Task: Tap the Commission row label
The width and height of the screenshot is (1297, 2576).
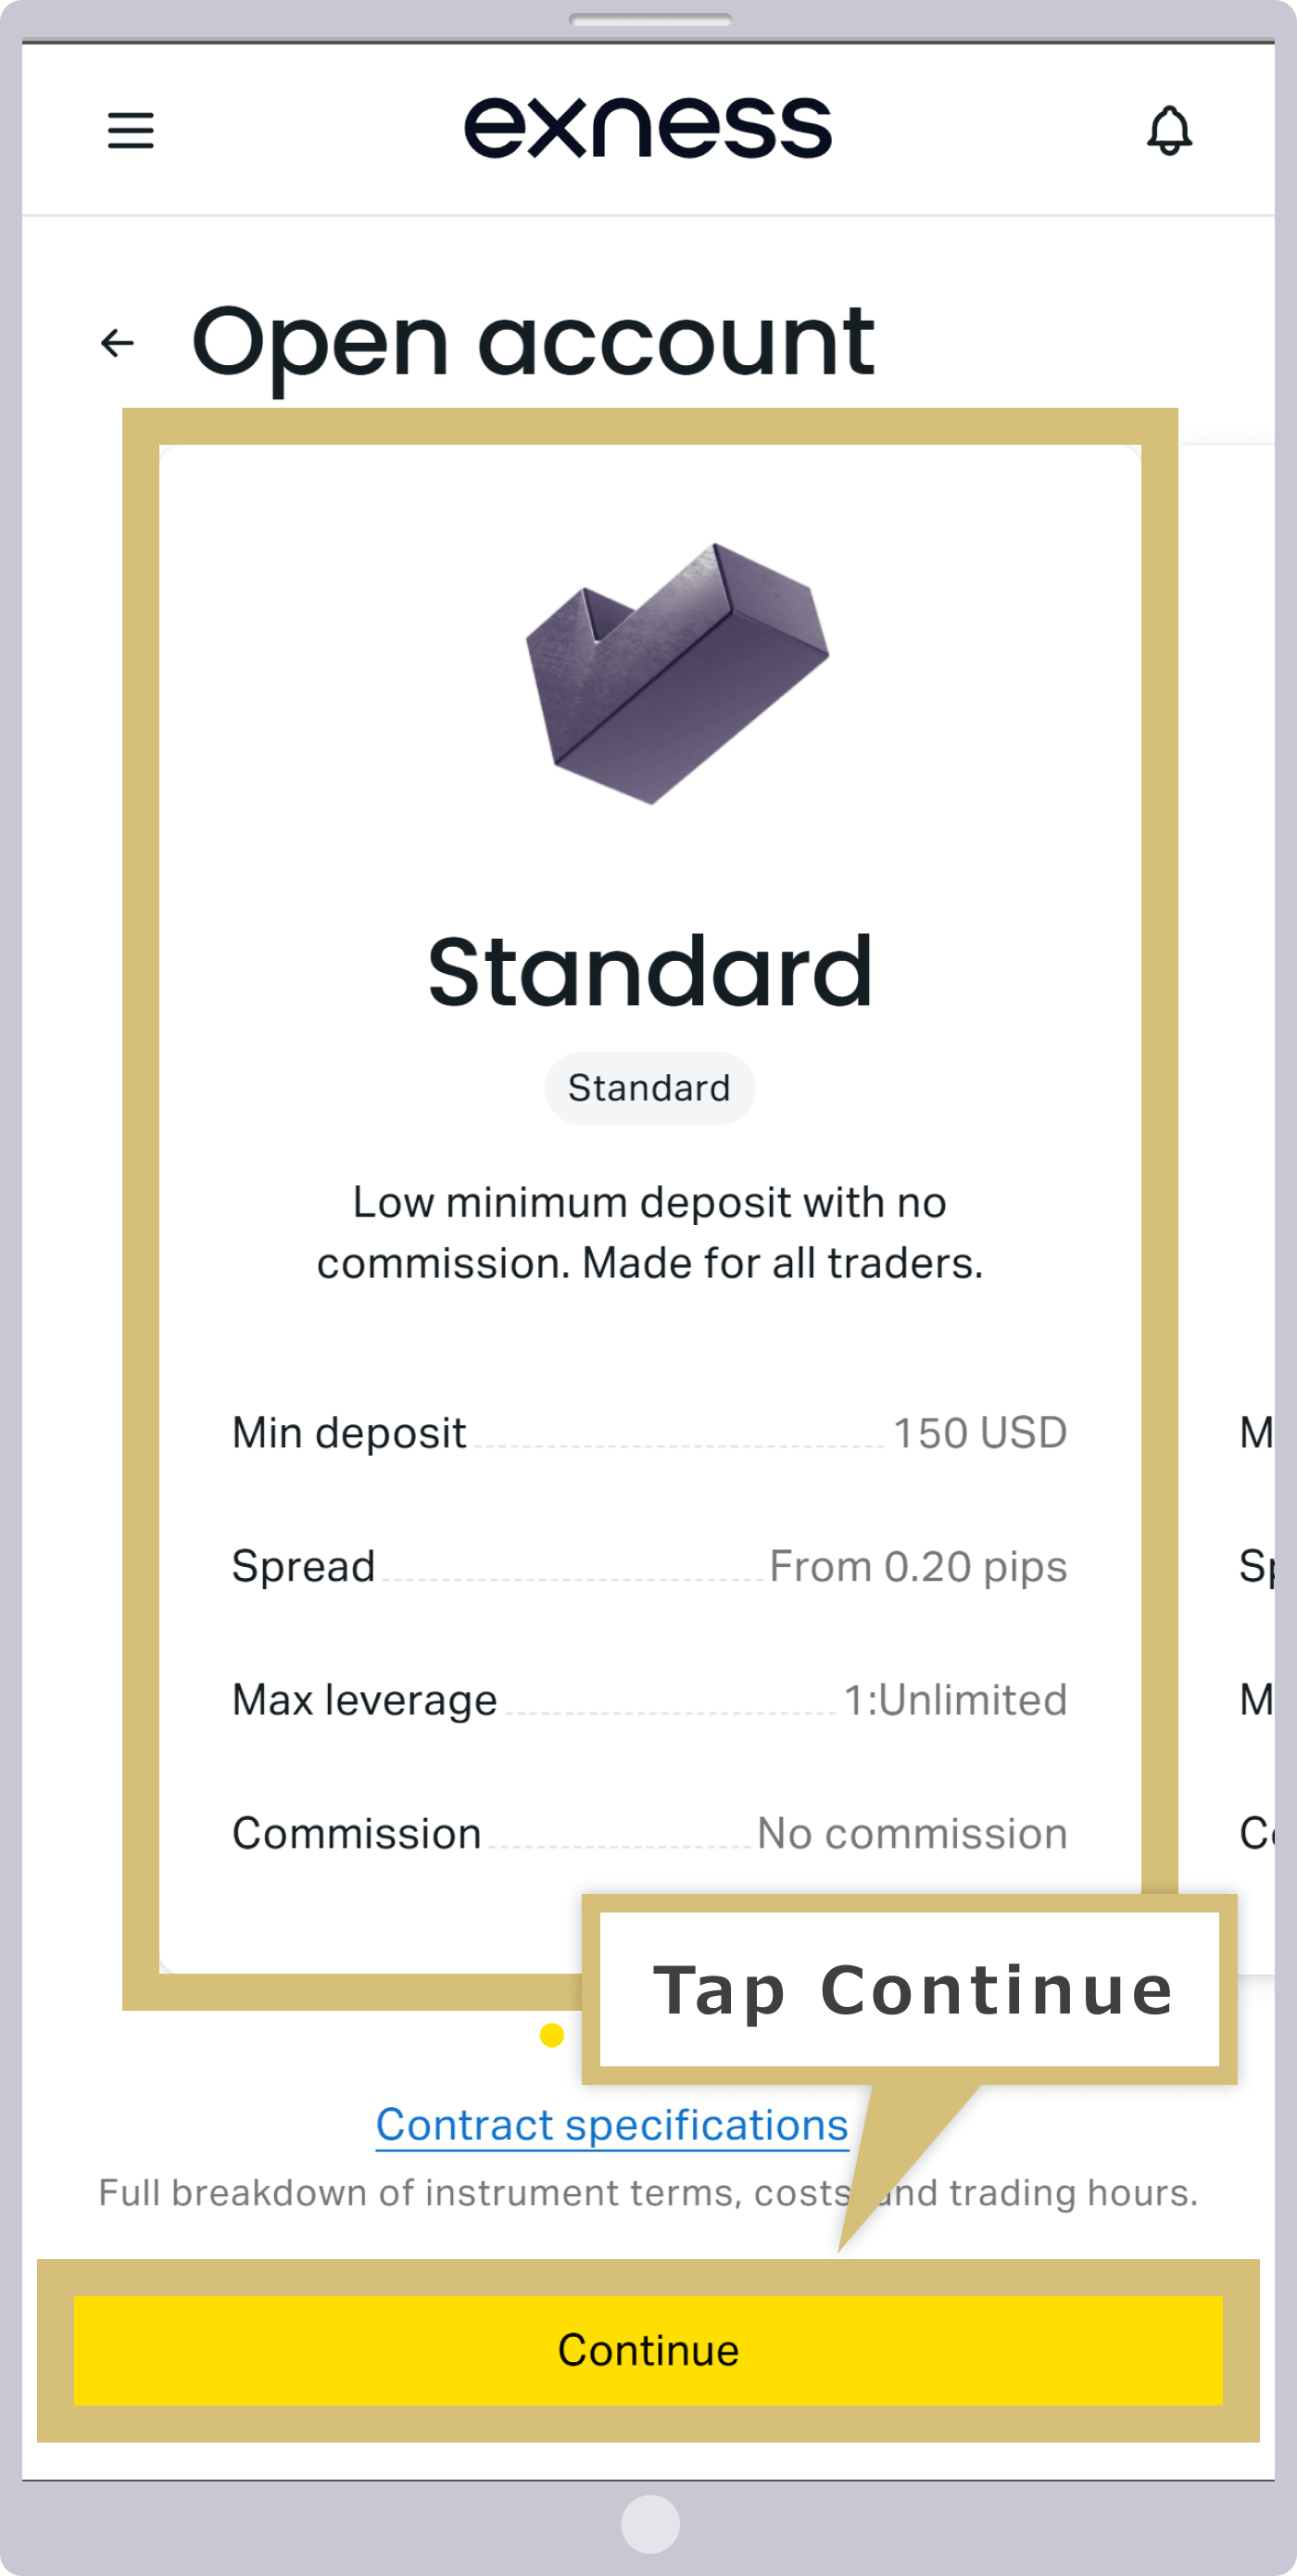Action: [356, 1833]
